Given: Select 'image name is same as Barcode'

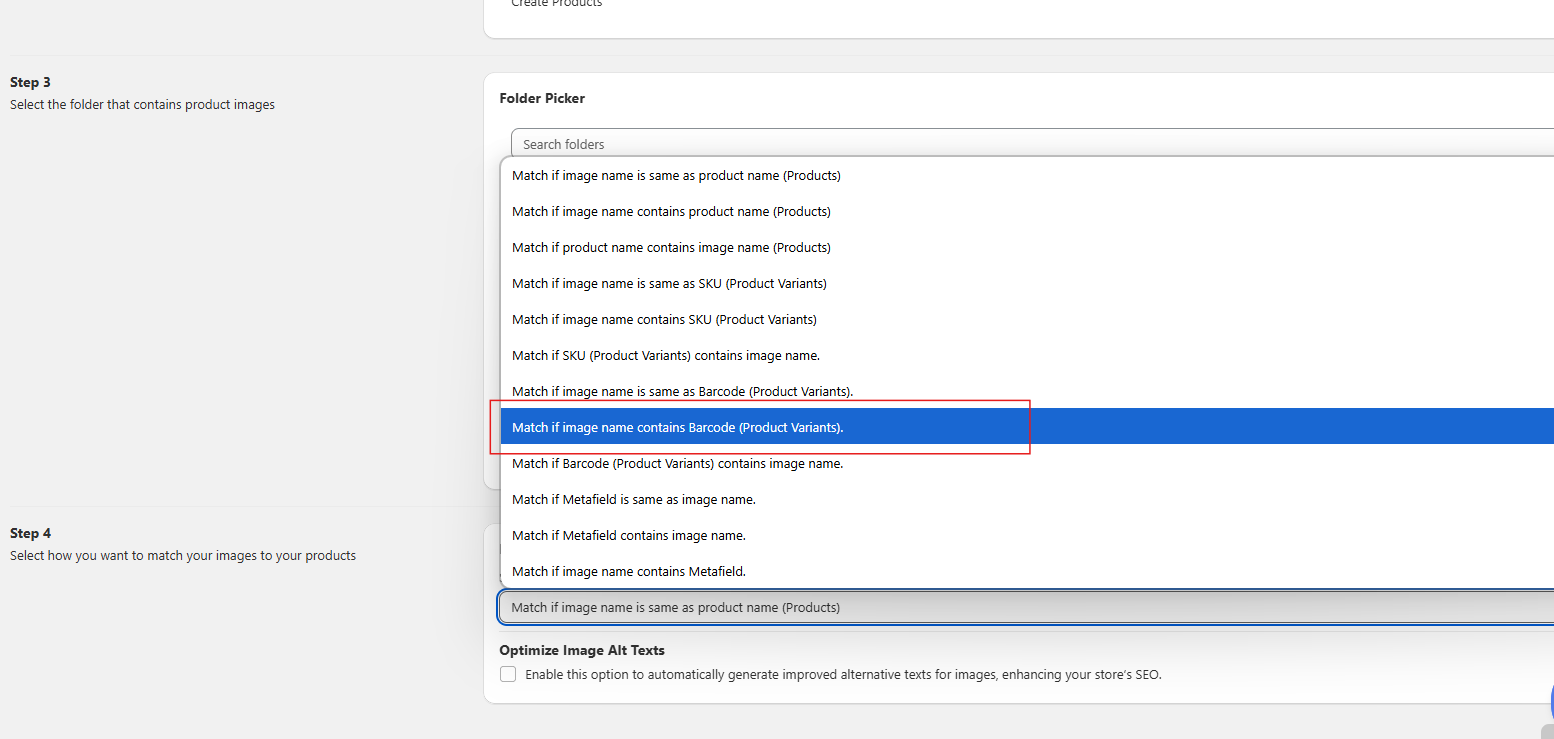Looking at the screenshot, I should [682, 392].
